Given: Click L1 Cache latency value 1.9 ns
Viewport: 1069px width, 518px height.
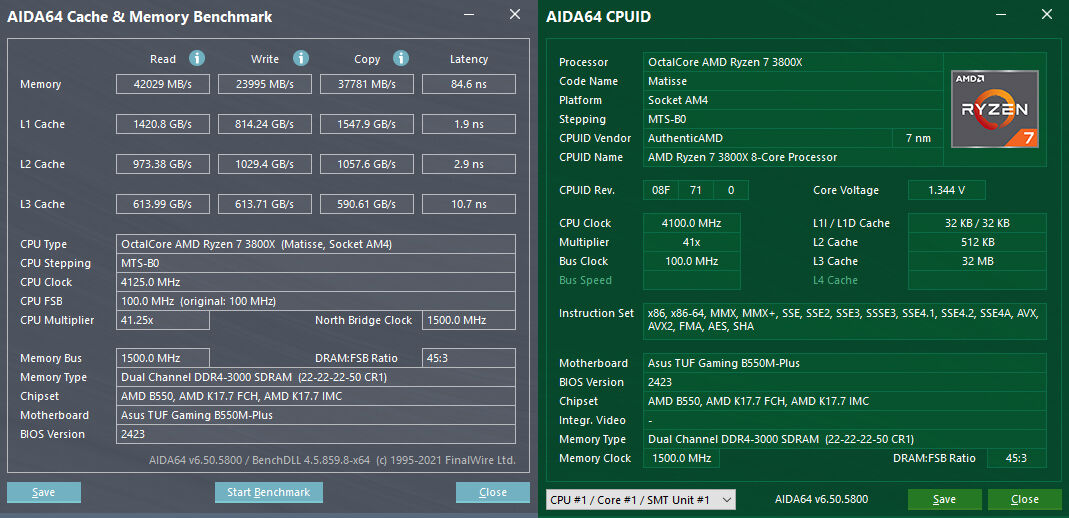Looking at the screenshot, I should [469, 124].
